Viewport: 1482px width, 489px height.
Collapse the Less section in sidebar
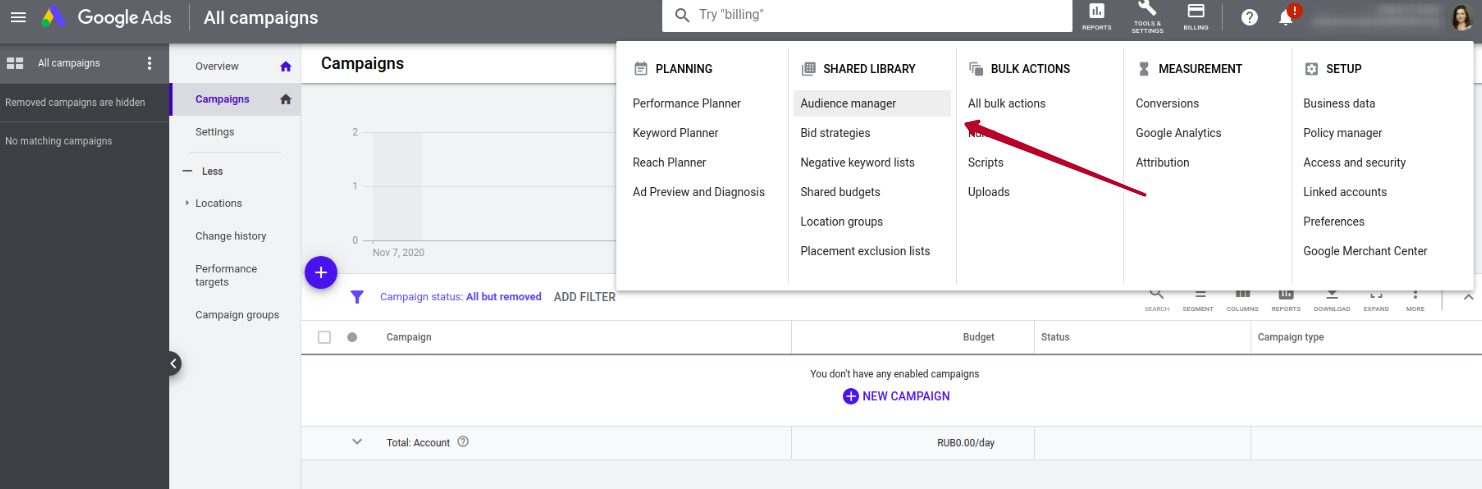205,171
